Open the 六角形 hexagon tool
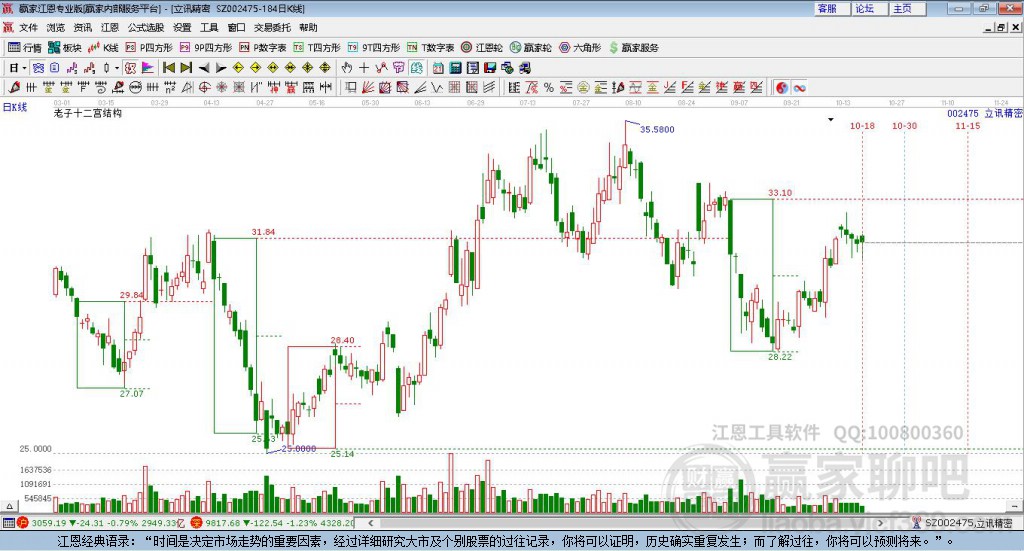This screenshot has height=551, width=1024. (580, 48)
